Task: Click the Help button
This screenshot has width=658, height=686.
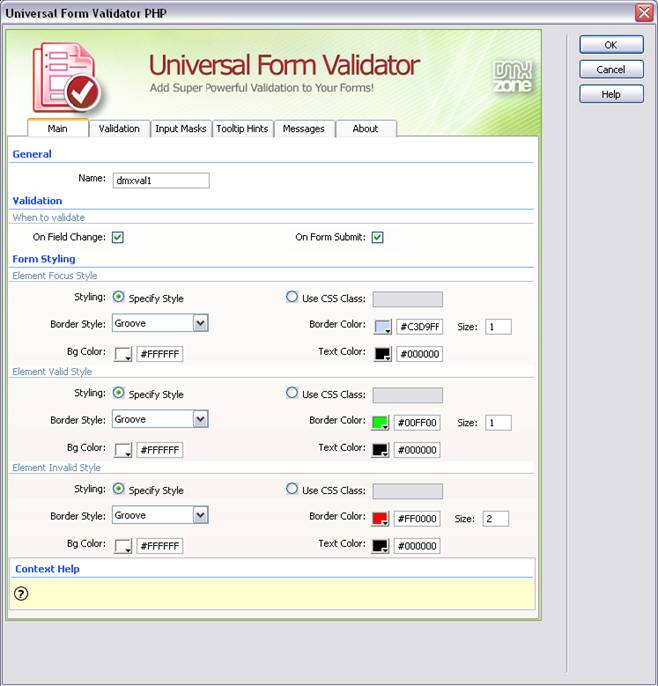Action: coord(611,94)
